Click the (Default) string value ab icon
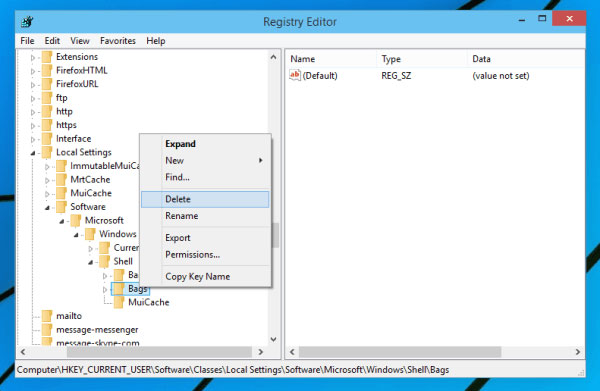The height and width of the screenshot is (391, 600). 295,75
